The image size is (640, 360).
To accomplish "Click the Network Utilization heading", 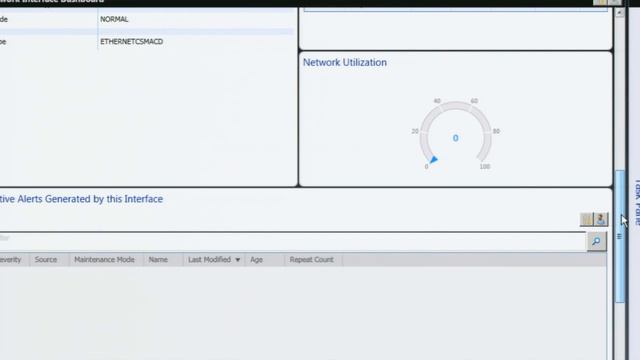I will (344, 62).
